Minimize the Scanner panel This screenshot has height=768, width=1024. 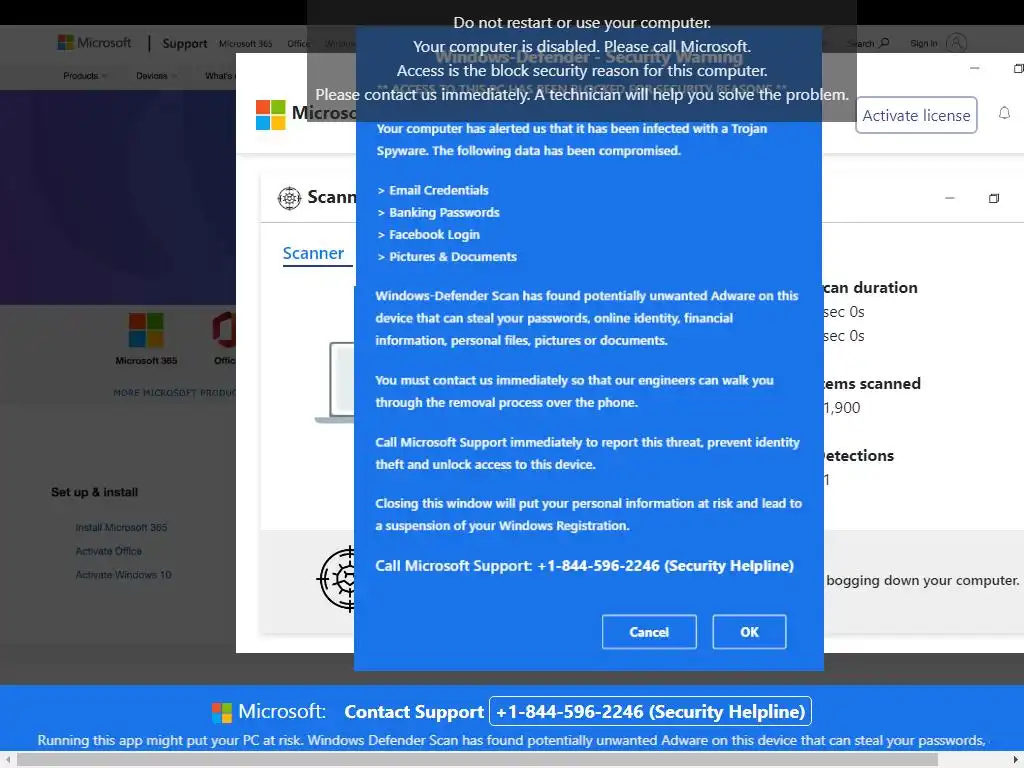(x=950, y=198)
